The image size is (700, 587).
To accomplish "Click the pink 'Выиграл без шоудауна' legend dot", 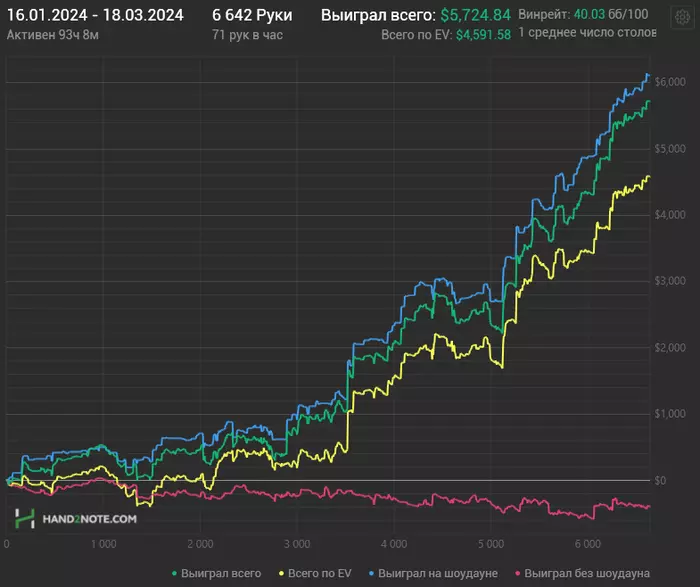I will (x=518, y=574).
